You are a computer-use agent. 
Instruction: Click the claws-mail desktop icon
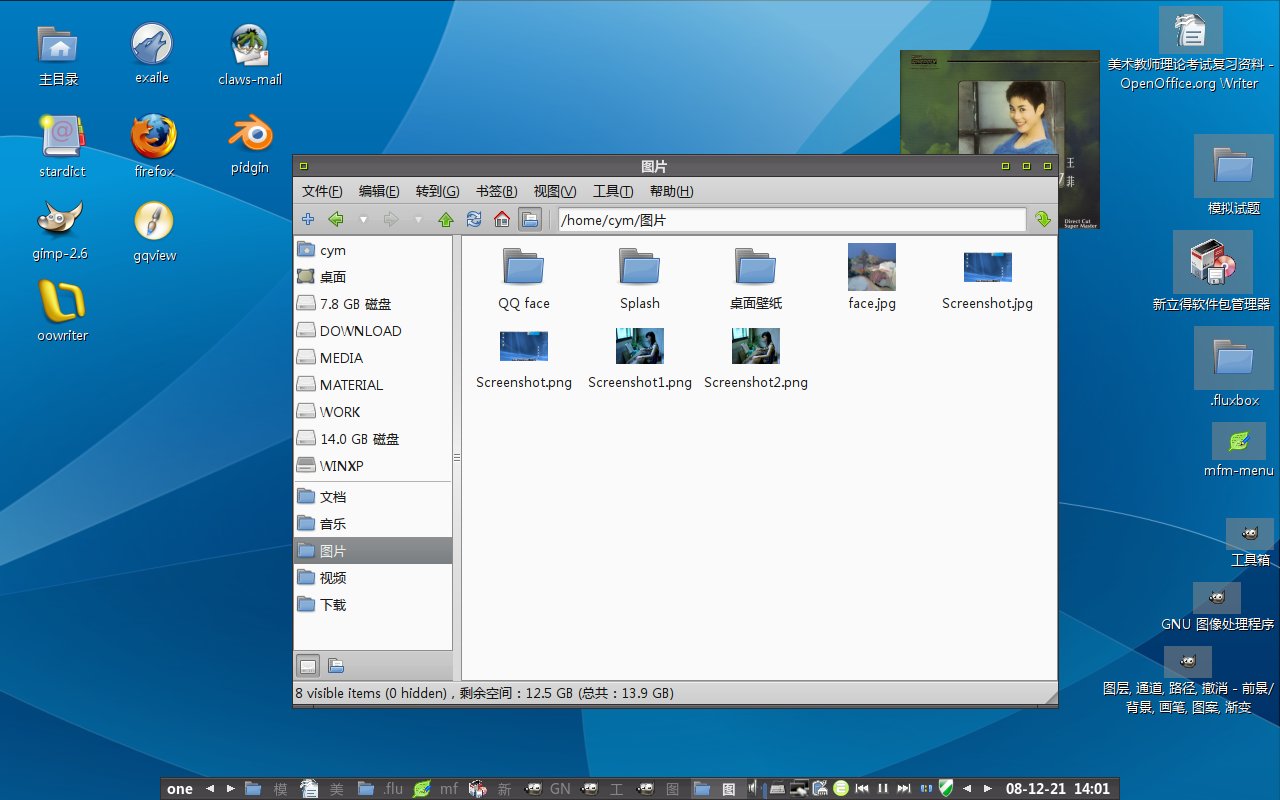(250, 55)
